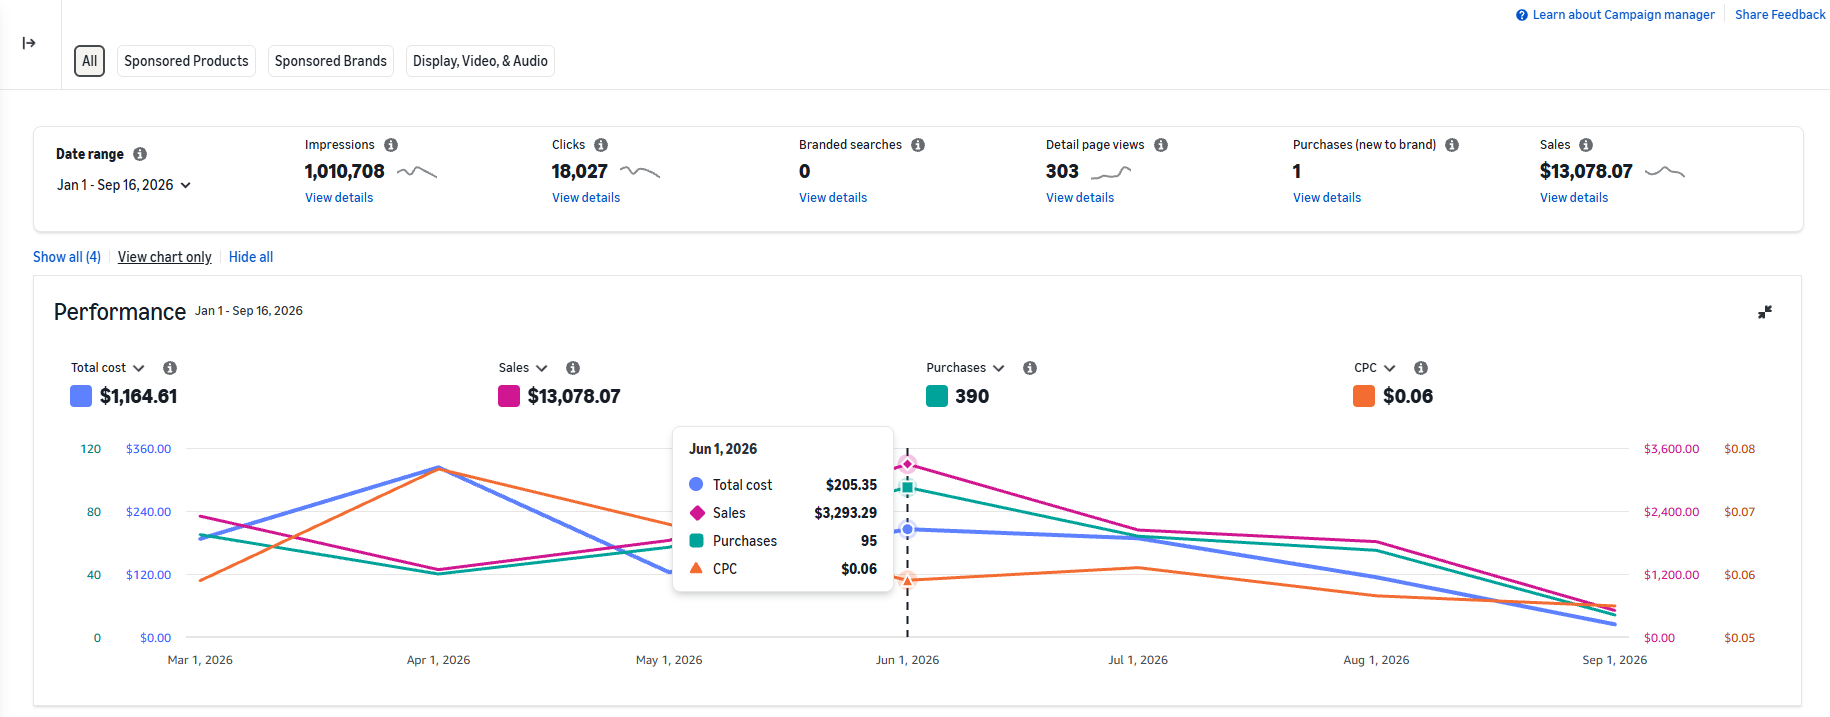Toggle the teal Purchases color swatch

(x=937, y=396)
